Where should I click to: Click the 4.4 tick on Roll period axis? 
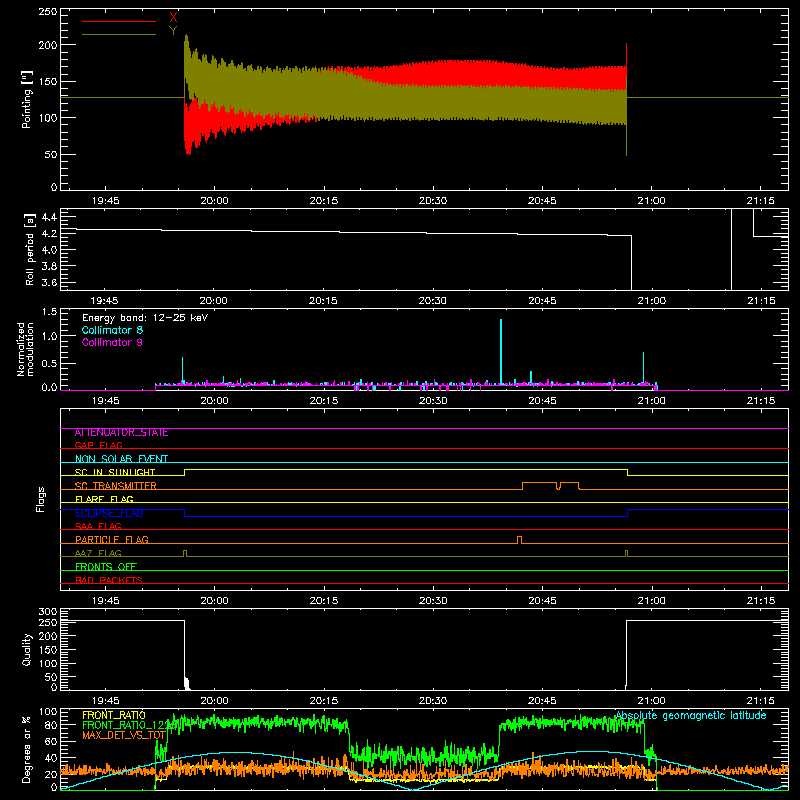click(49, 217)
